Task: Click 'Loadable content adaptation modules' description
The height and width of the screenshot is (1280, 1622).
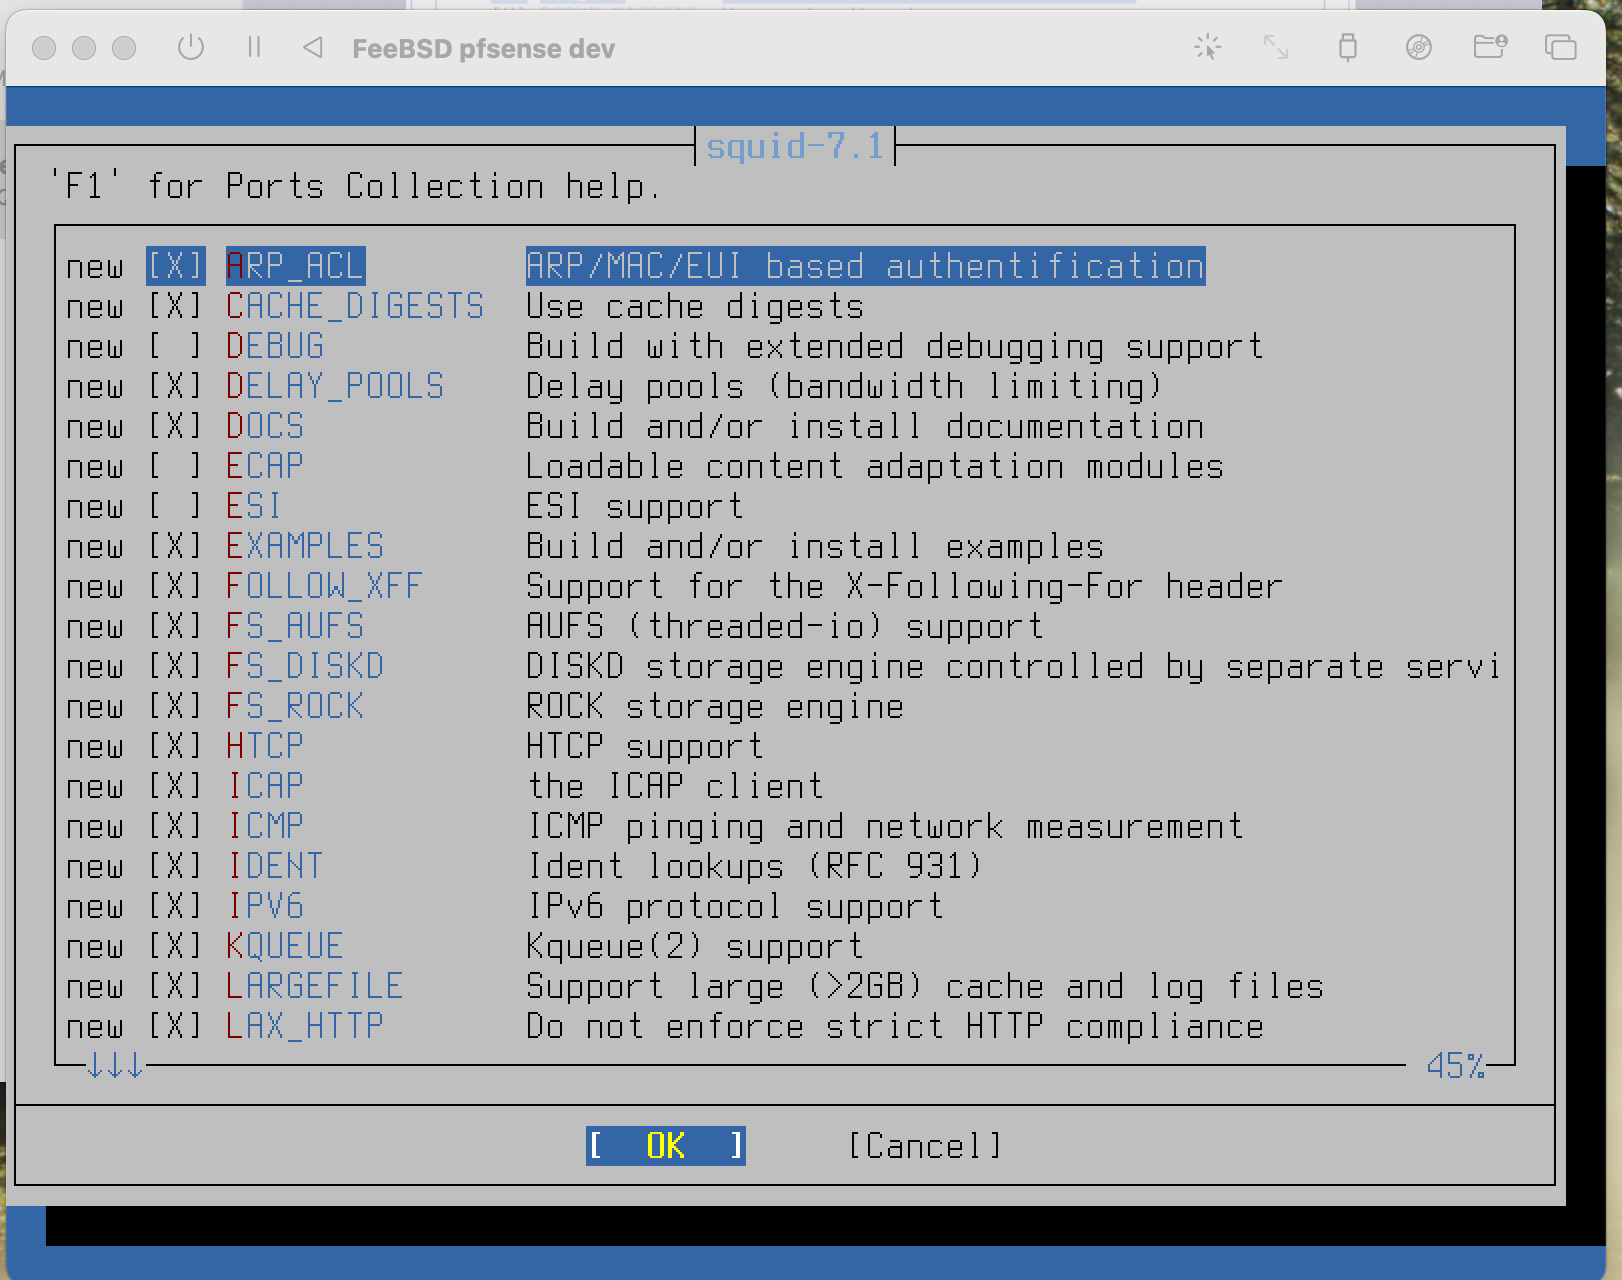Action: pyautogui.click(x=875, y=467)
